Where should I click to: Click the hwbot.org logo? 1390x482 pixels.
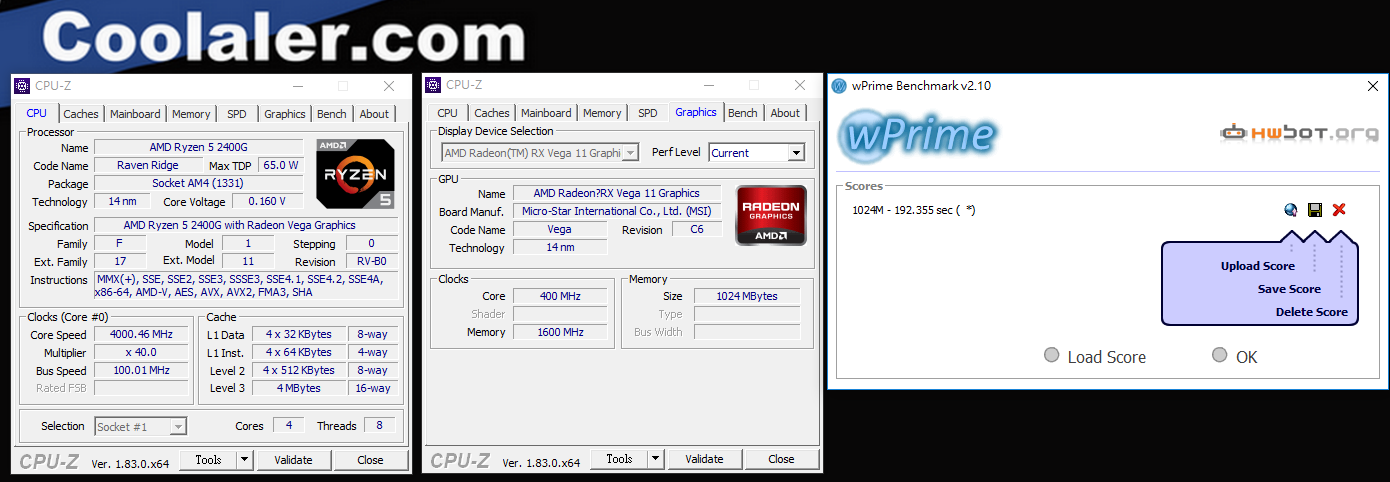point(1299,131)
